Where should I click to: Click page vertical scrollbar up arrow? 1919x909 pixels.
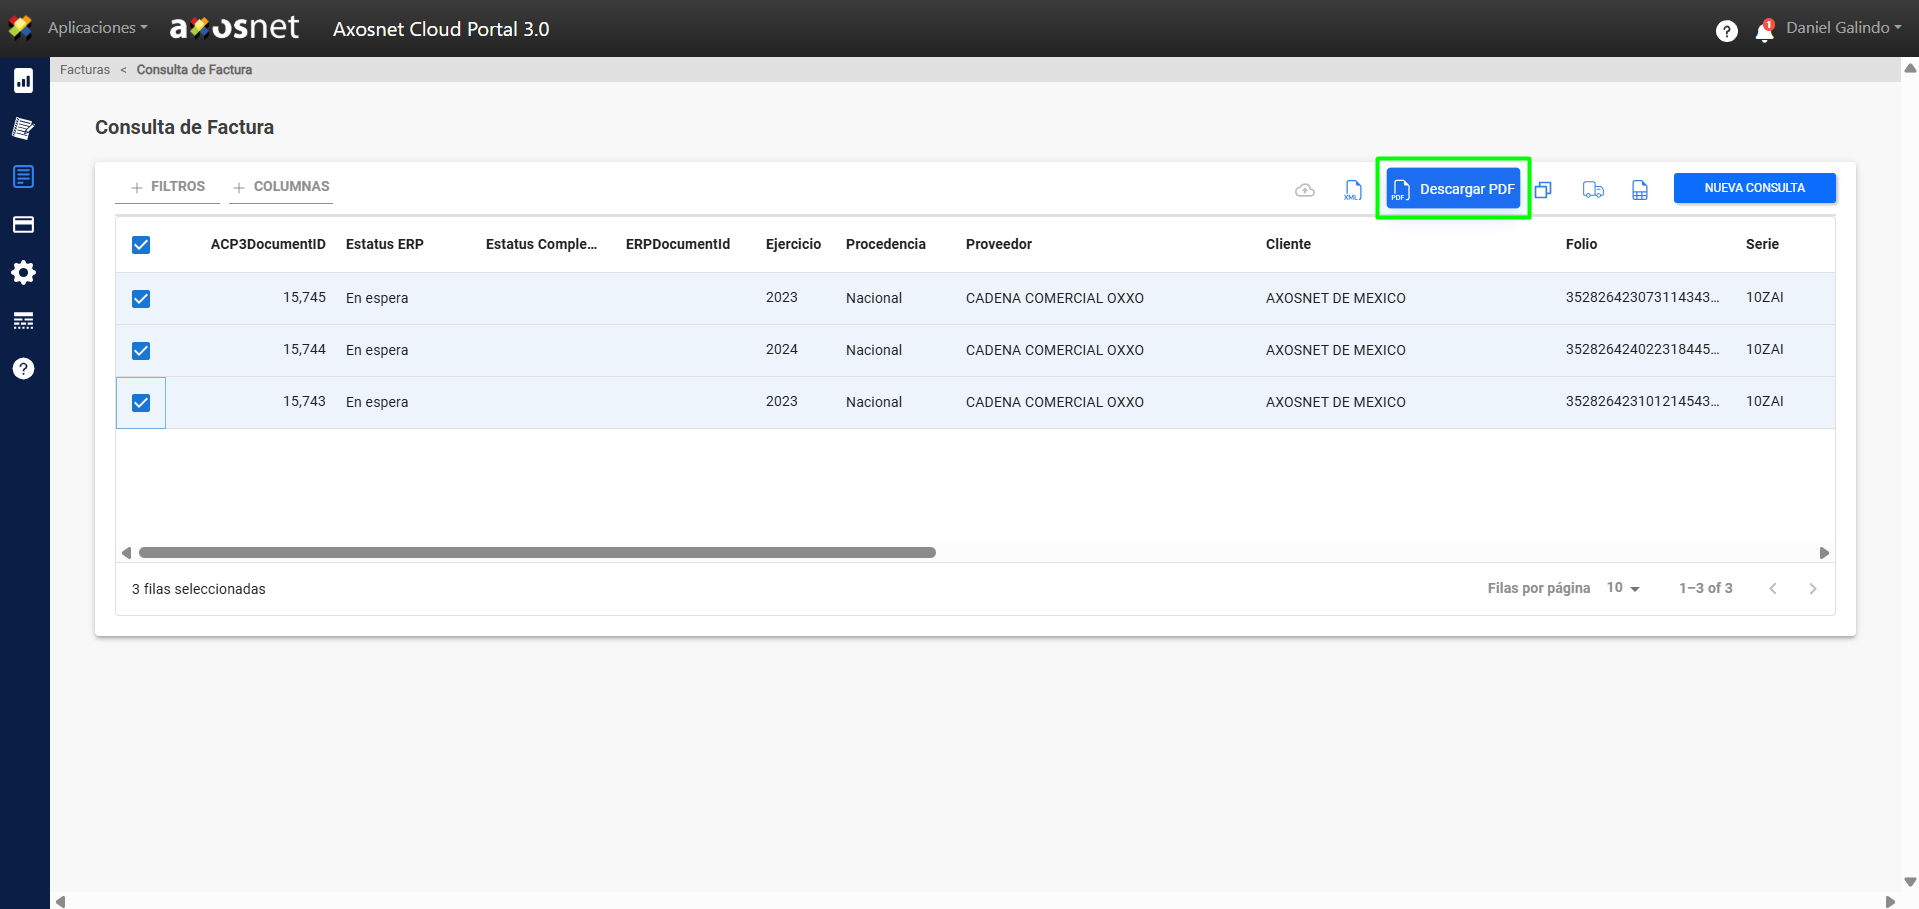1910,69
